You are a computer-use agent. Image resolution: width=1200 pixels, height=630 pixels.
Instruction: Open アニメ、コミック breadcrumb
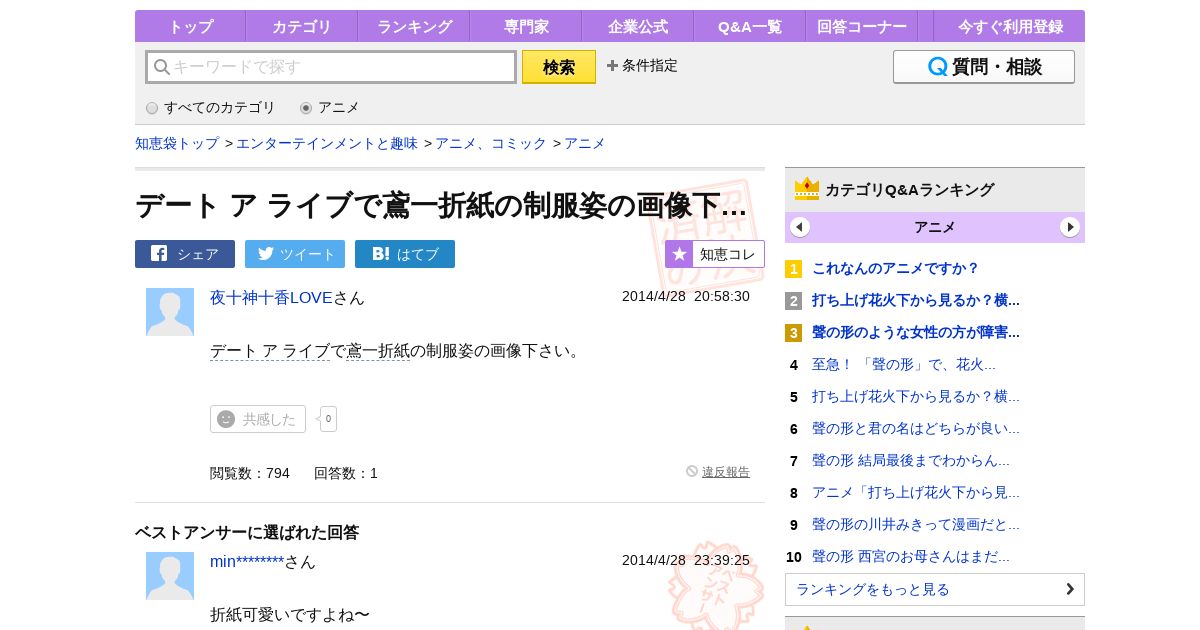pos(491,143)
